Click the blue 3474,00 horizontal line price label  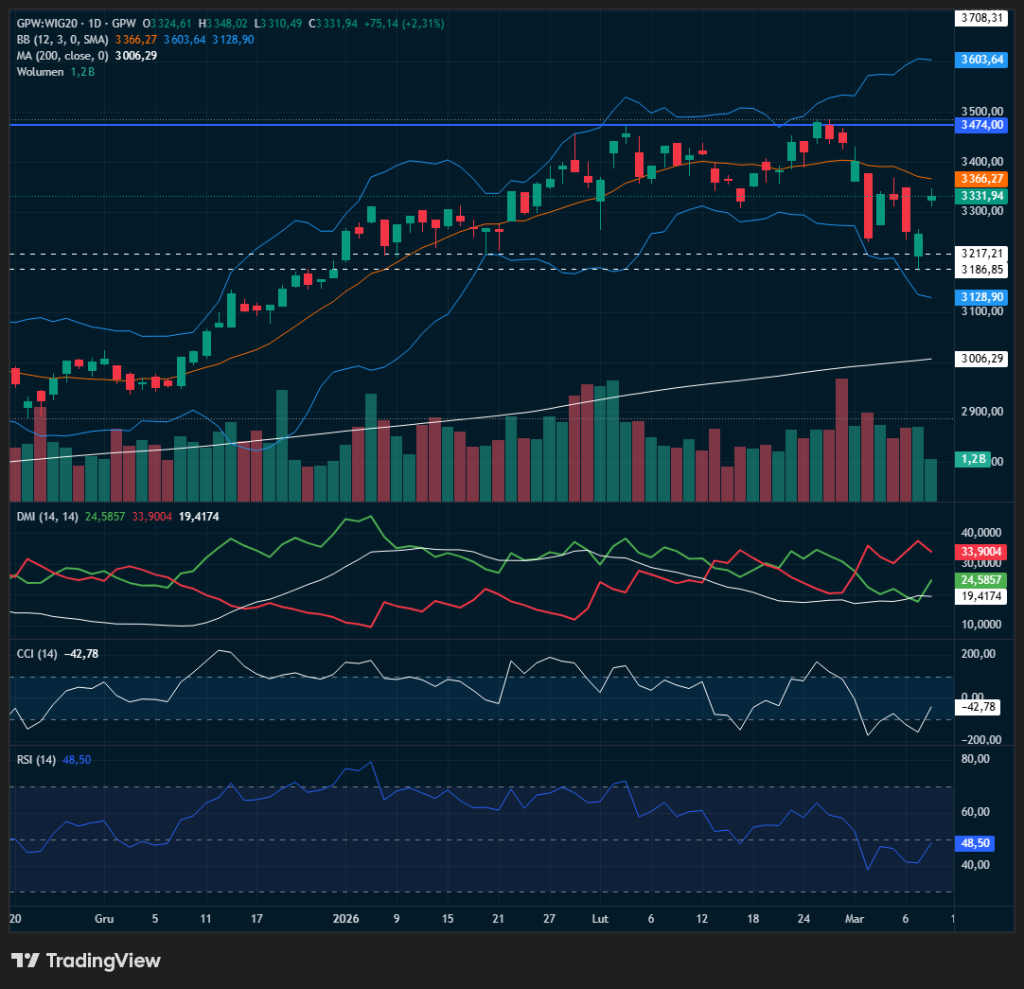980,124
